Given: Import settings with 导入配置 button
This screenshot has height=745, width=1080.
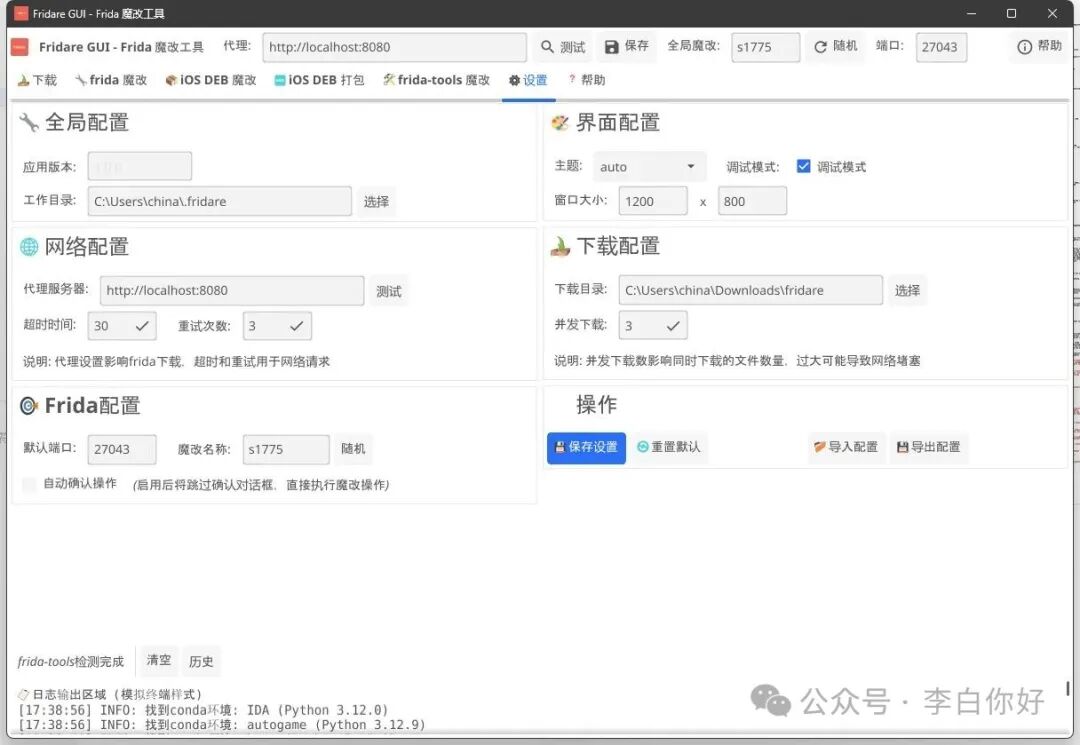Looking at the screenshot, I should pyautogui.click(x=846, y=447).
